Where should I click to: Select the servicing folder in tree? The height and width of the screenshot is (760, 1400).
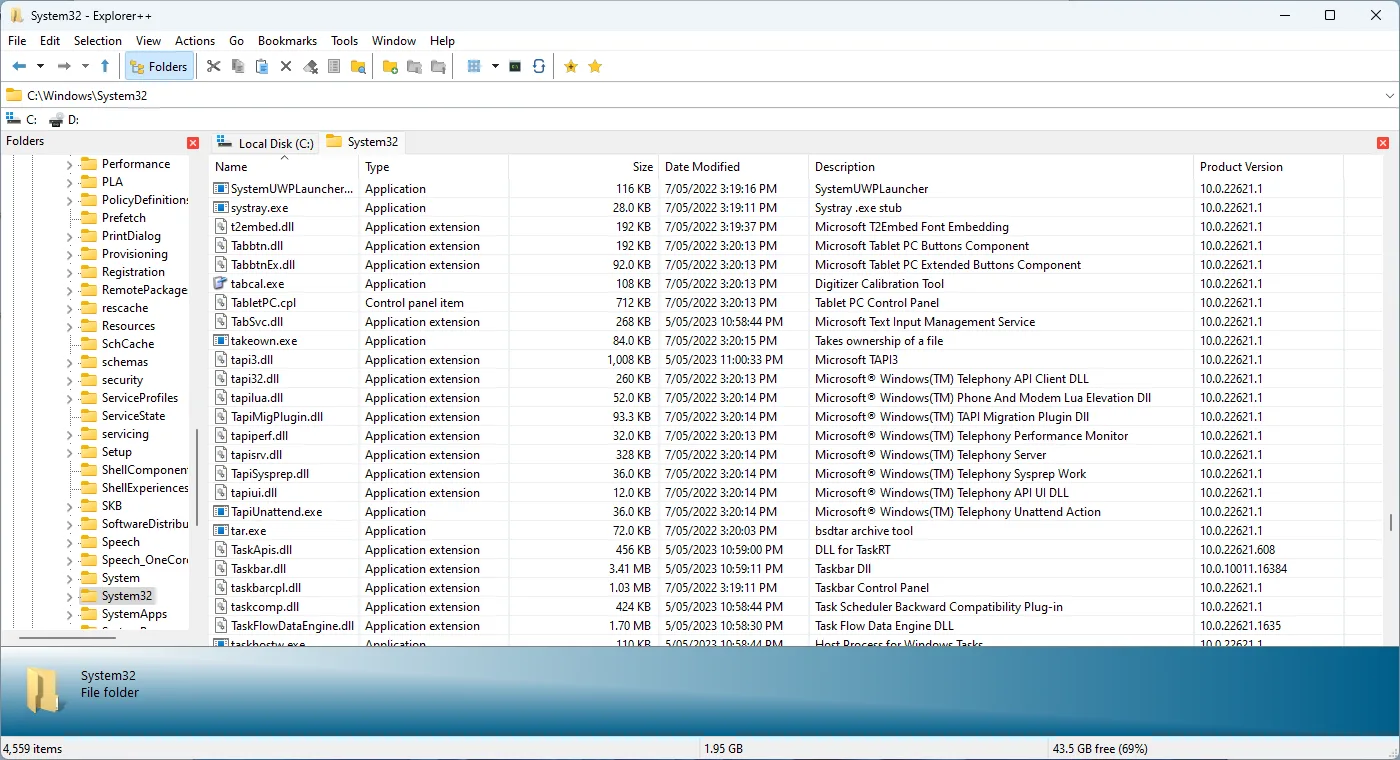(x=125, y=434)
